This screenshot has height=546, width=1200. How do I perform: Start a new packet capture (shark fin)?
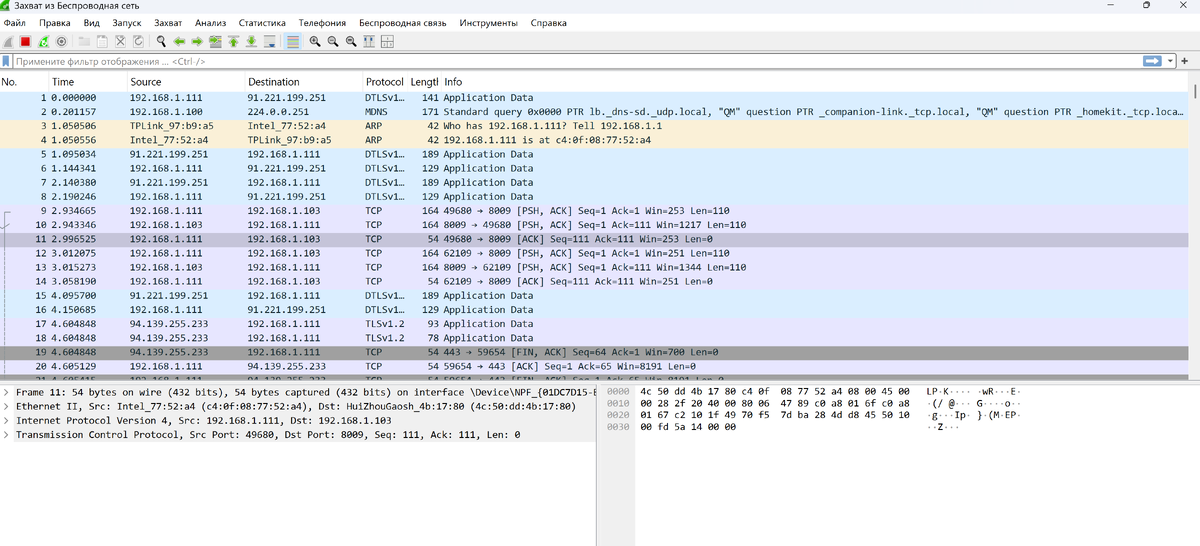pyautogui.click(x=8, y=42)
